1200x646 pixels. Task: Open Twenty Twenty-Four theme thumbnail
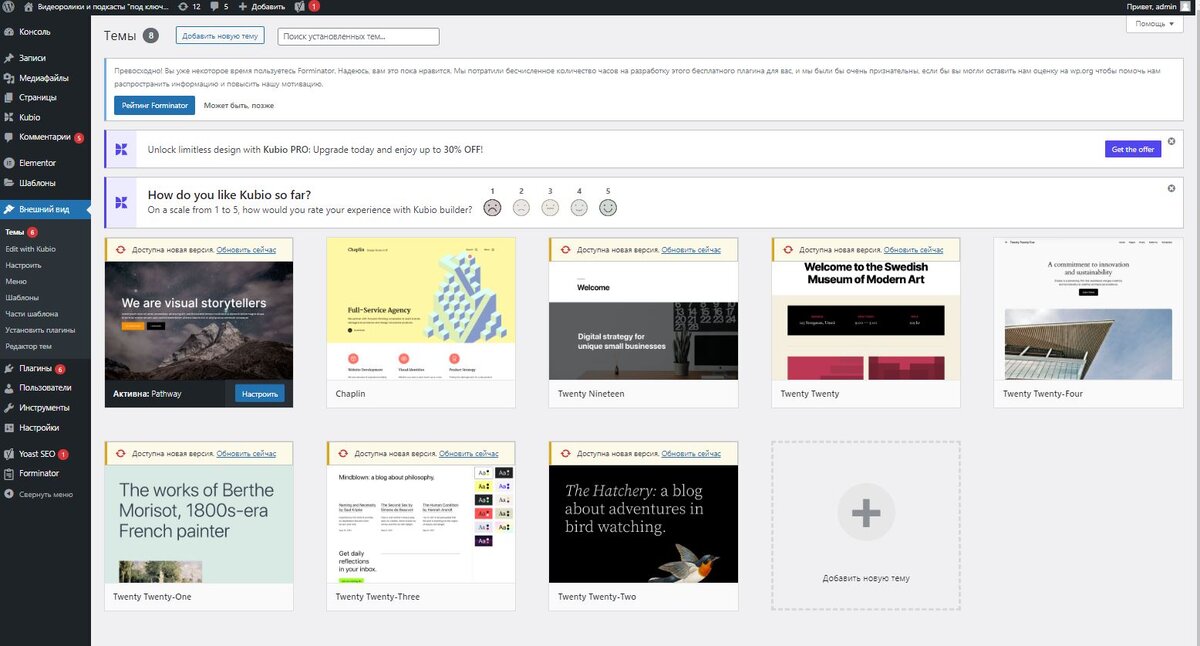coord(1088,309)
